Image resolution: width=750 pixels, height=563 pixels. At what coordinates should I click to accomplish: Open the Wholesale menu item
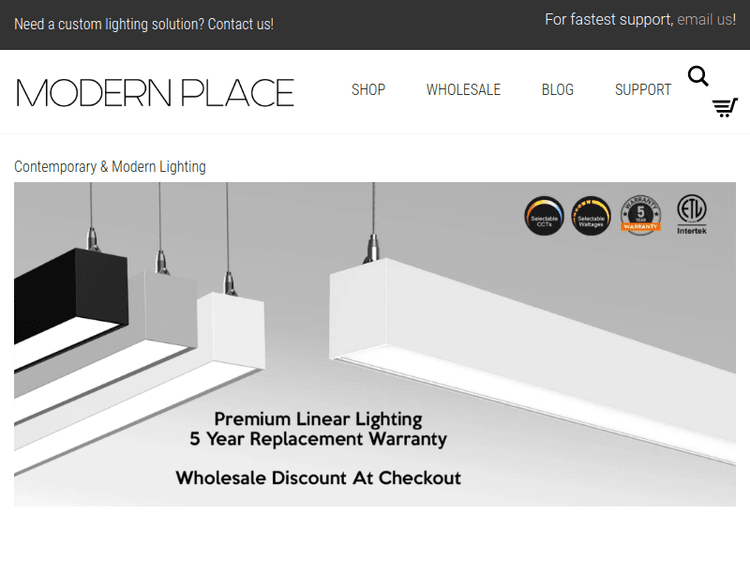pos(463,90)
